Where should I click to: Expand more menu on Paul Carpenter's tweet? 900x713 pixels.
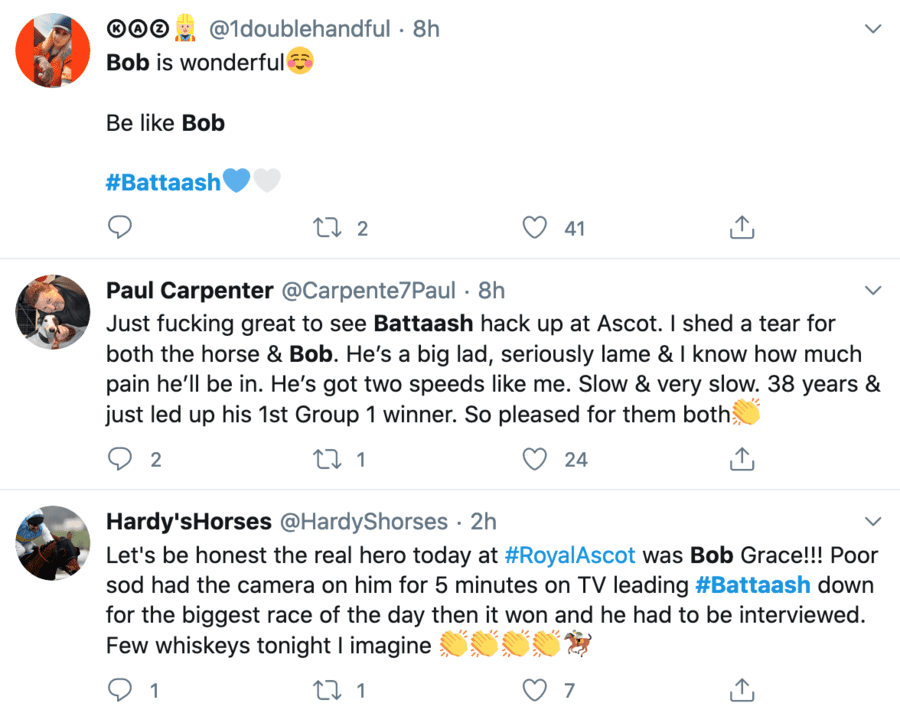coord(872,291)
